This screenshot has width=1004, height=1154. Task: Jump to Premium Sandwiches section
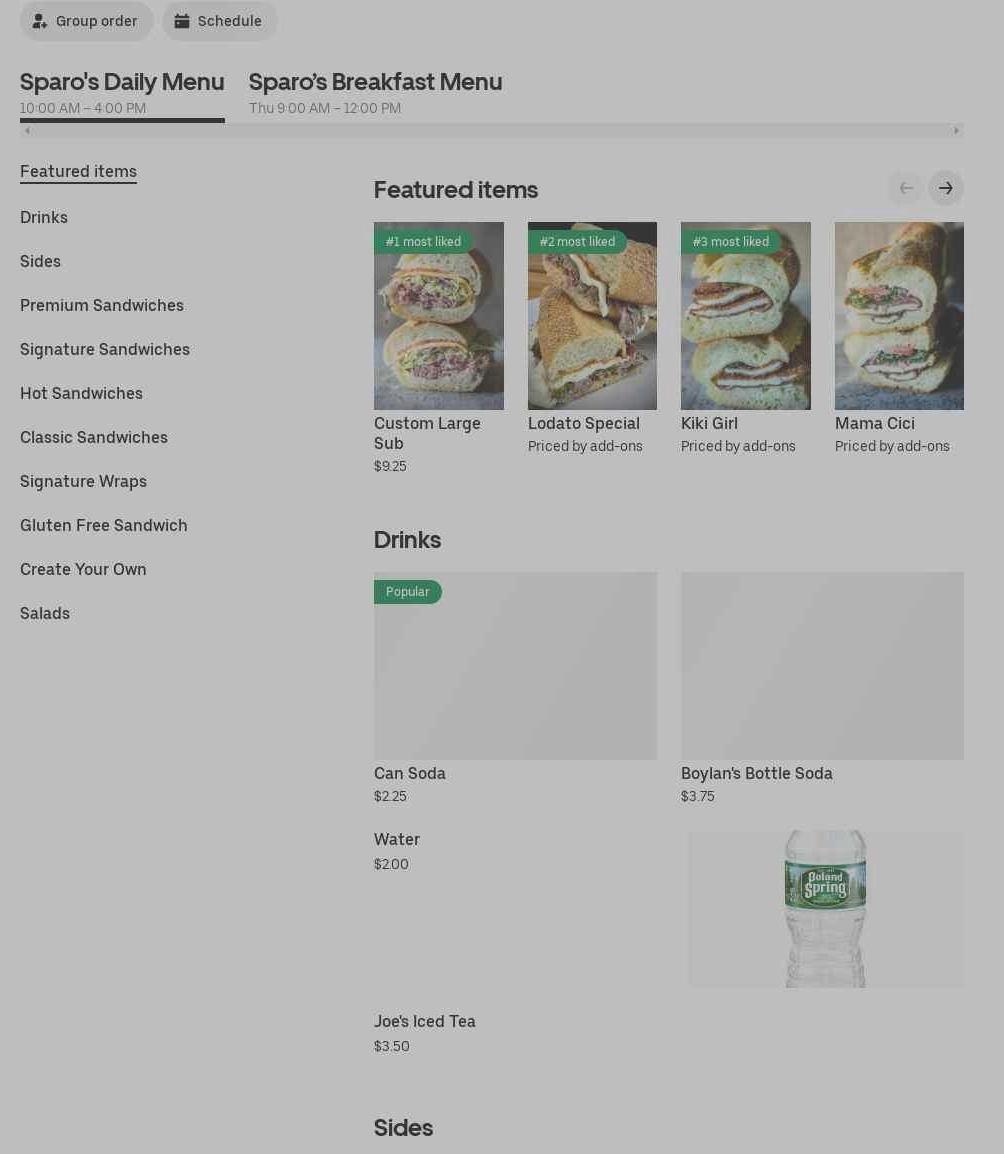point(102,305)
